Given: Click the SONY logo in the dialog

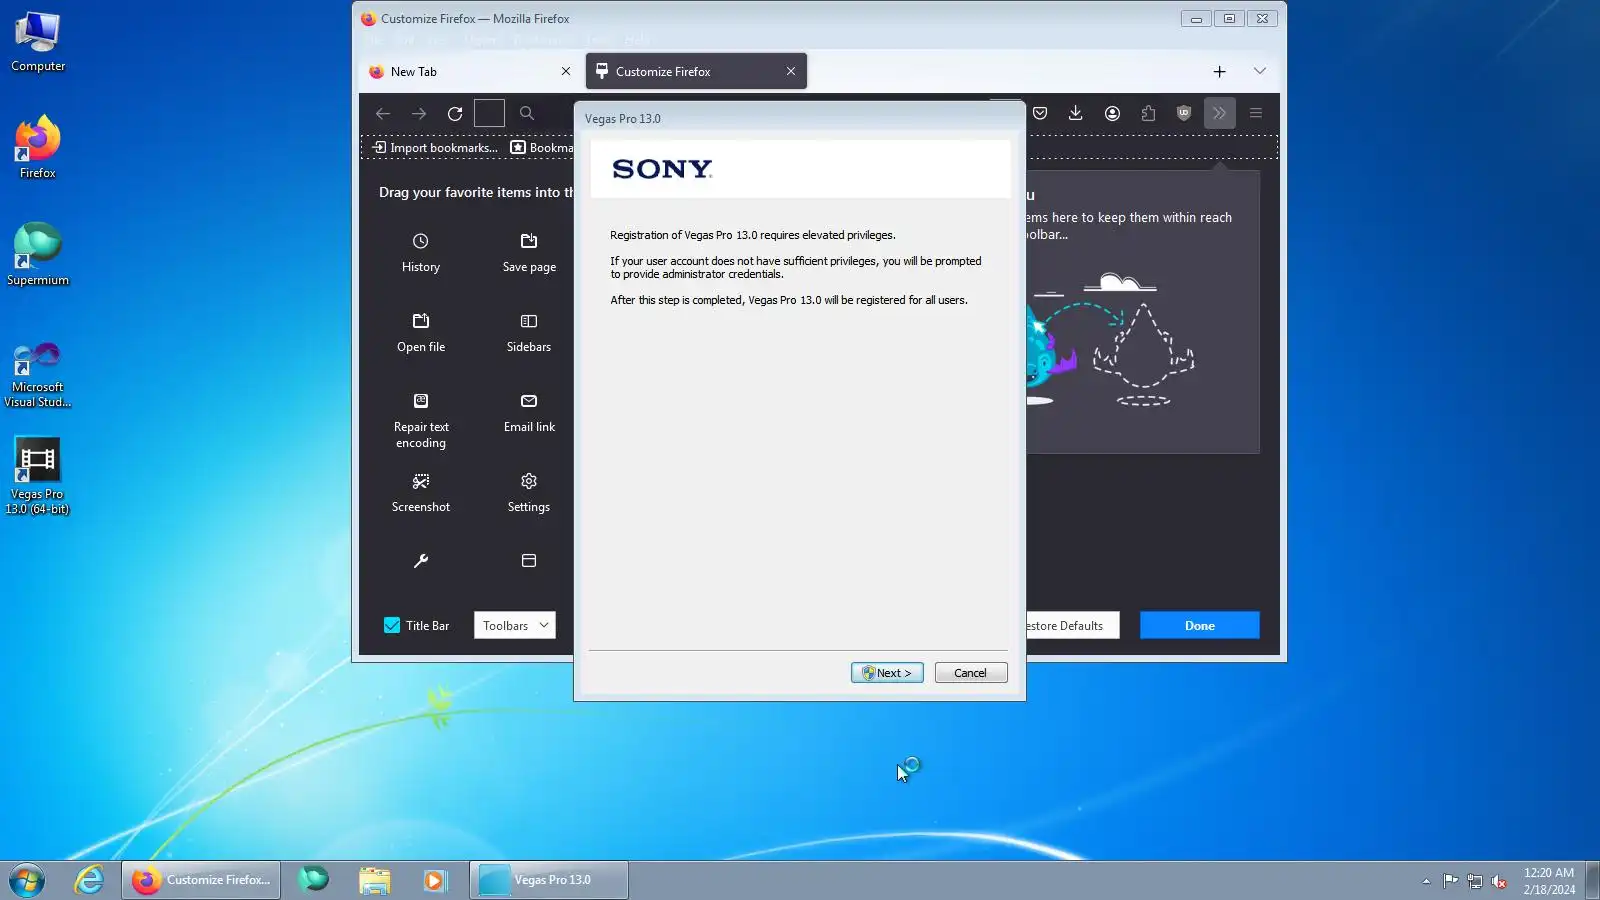Looking at the screenshot, I should pyautogui.click(x=662, y=169).
